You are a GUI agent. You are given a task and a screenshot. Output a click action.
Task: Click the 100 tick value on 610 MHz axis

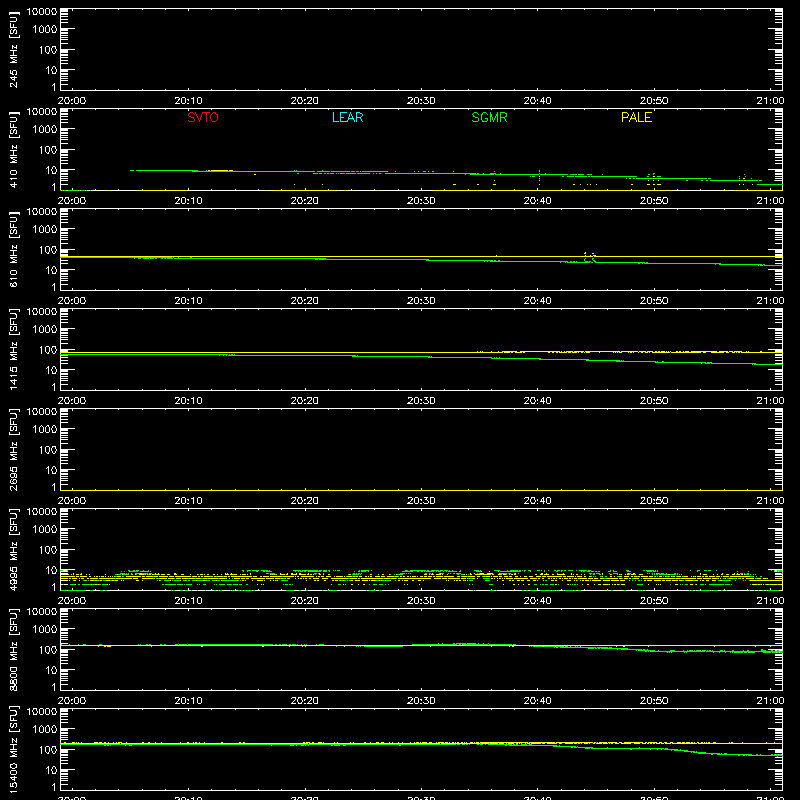pyautogui.click(x=48, y=250)
